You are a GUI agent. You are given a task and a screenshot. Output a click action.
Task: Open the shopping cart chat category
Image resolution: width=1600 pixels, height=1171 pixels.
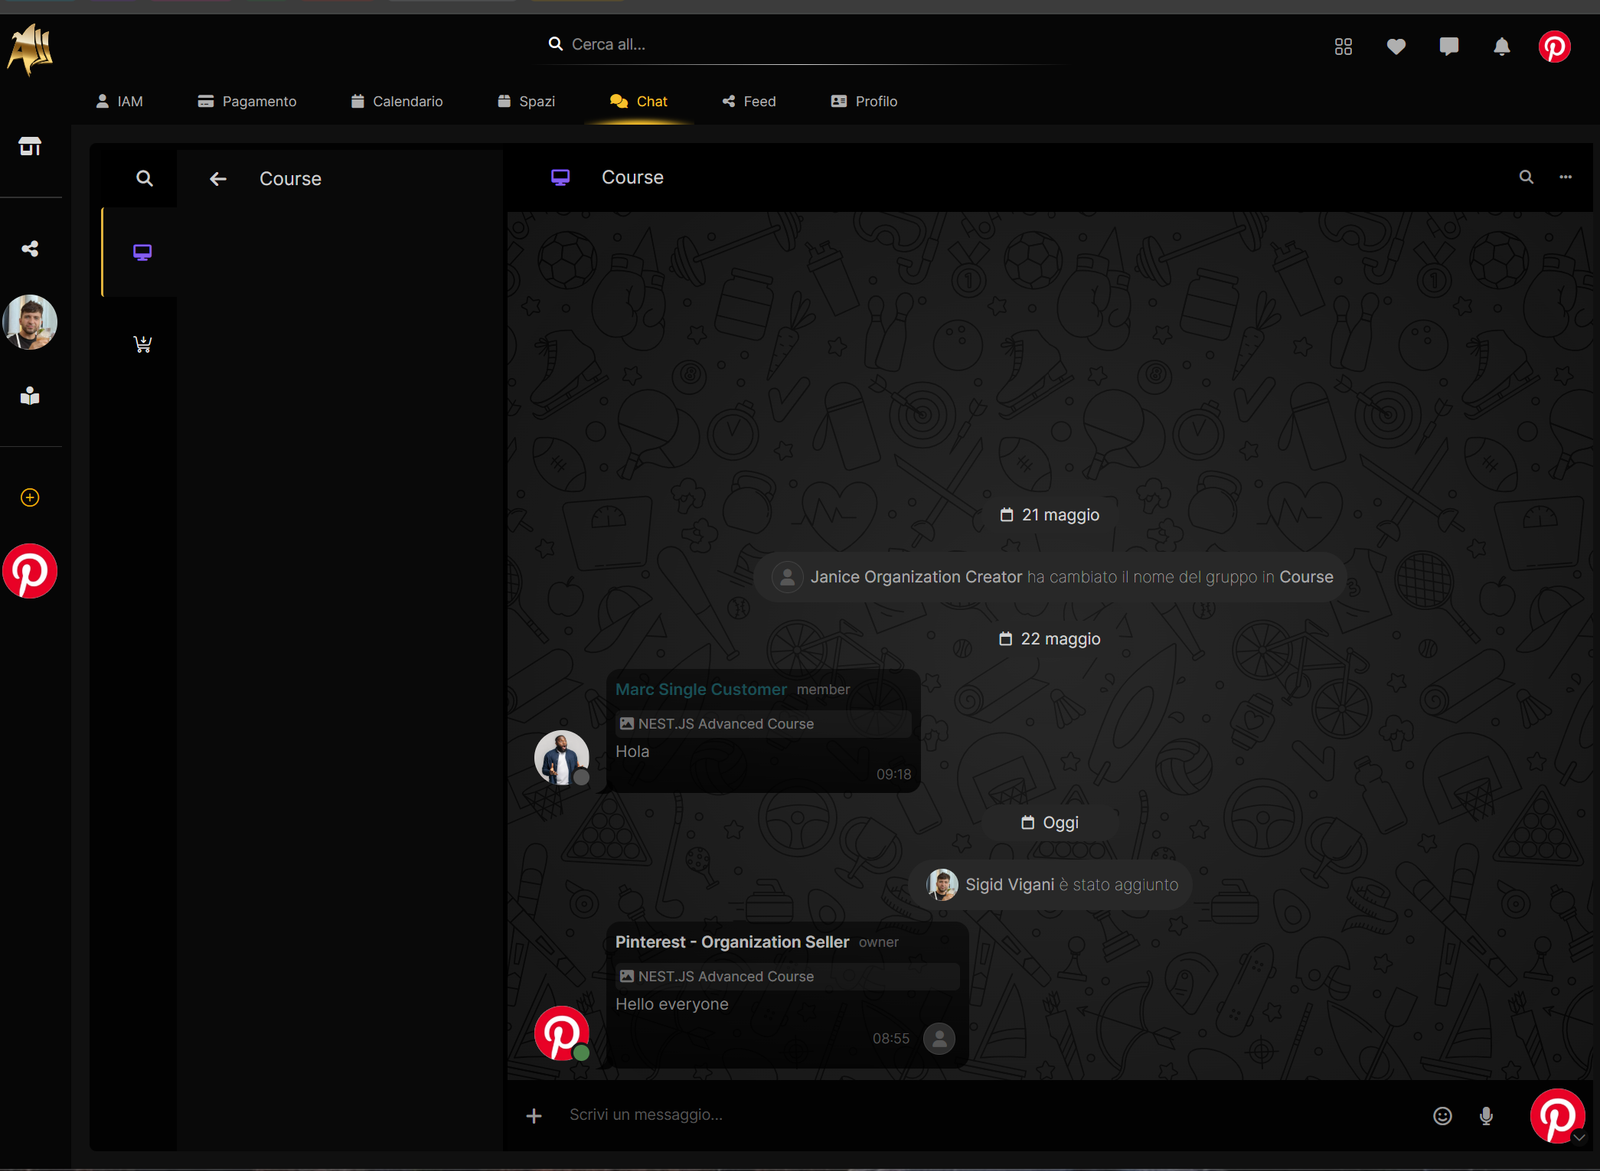(143, 344)
